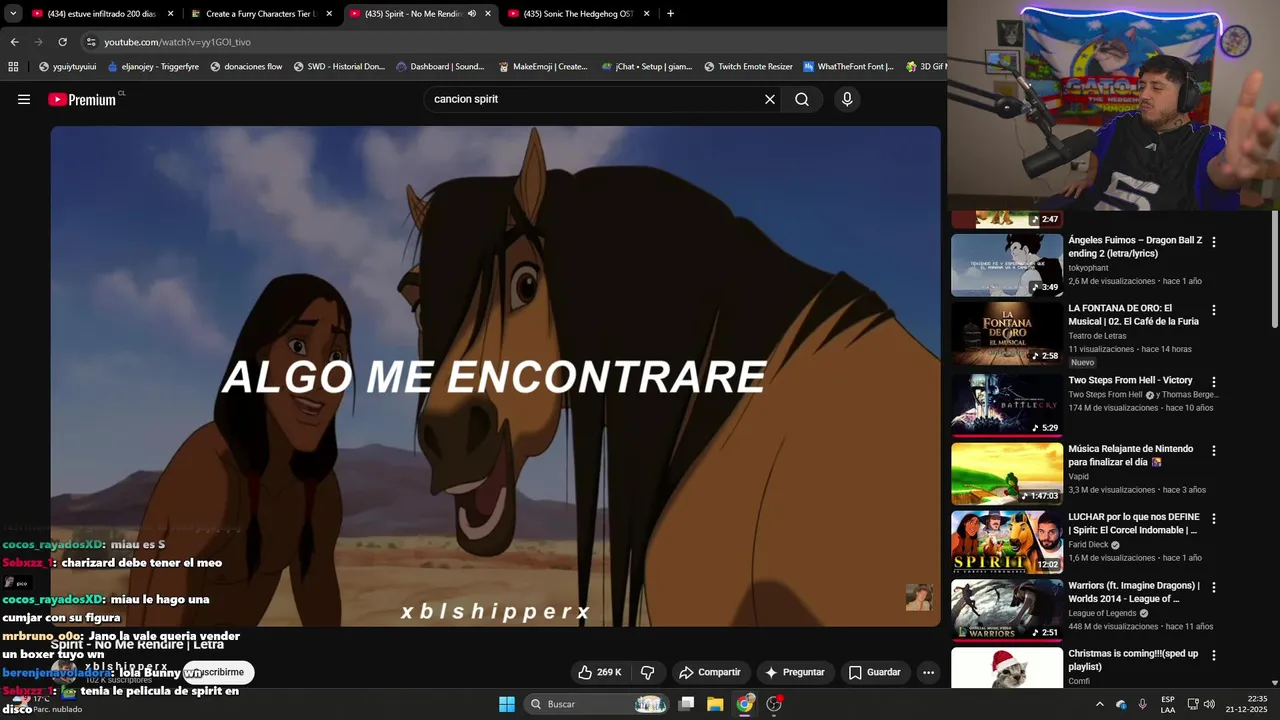The width and height of the screenshot is (1280, 720).
Task: Open the Chrome apps grid shortcut
Action: [13, 67]
